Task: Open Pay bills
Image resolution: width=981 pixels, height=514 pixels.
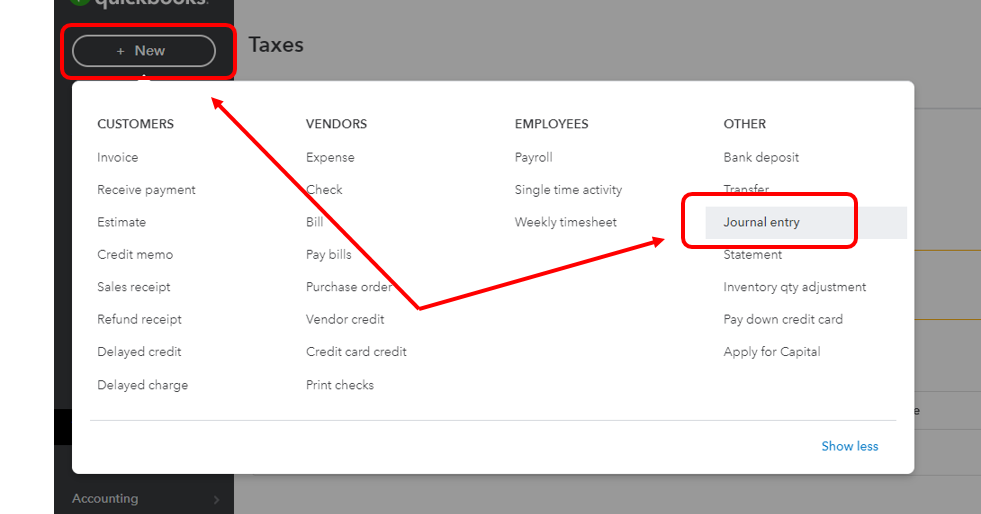Action: [x=328, y=254]
